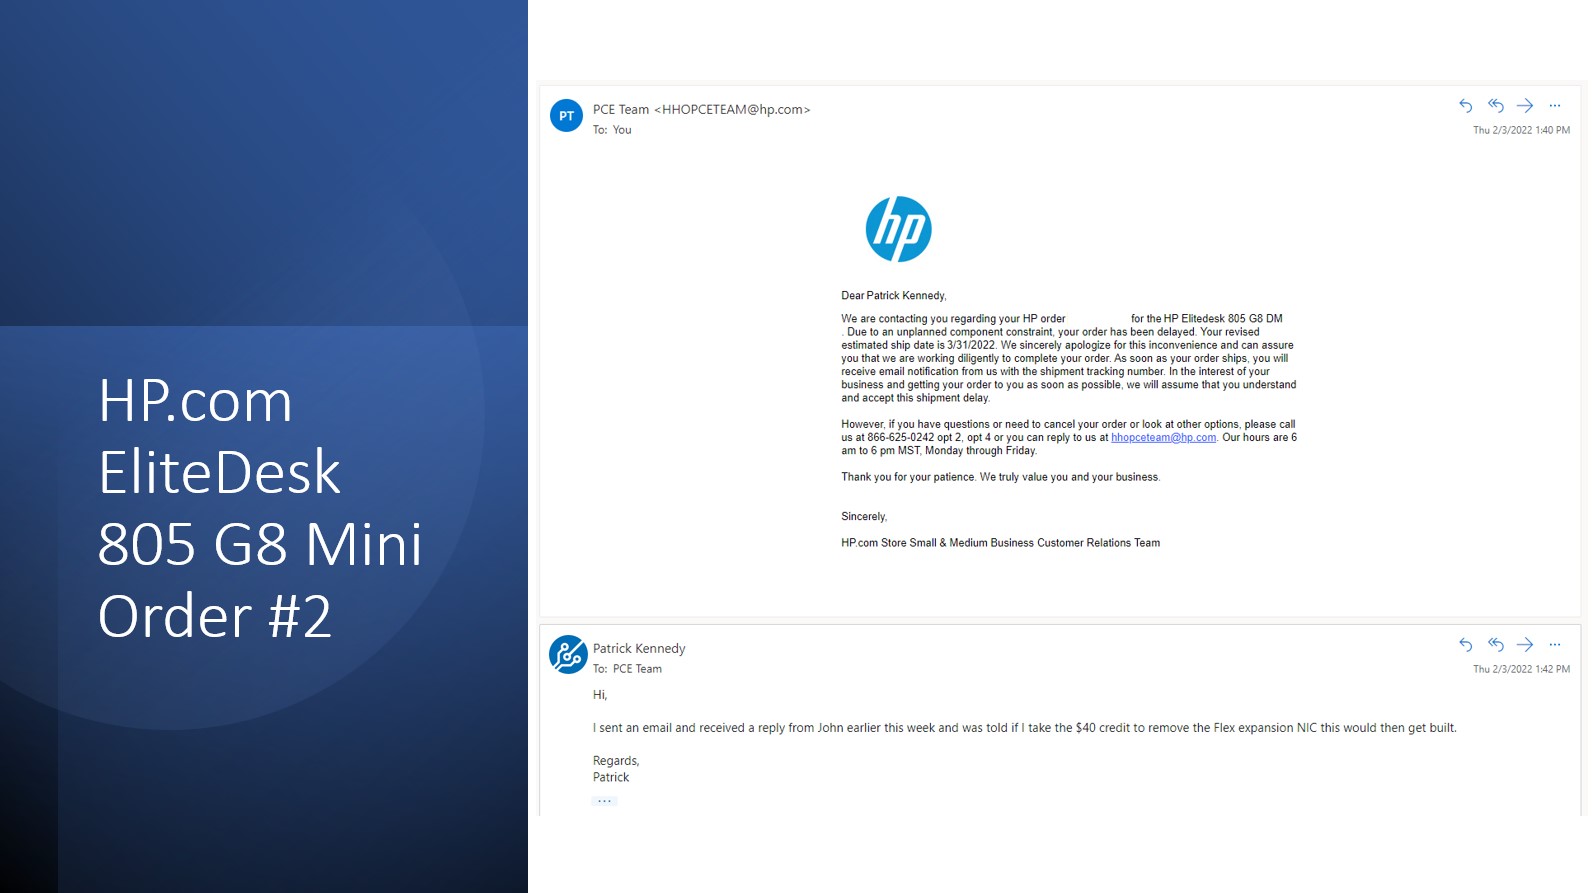Click Reply icon on PCE Team email
This screenshot has width=1594, height=893.
click(x=1465, y=106)
